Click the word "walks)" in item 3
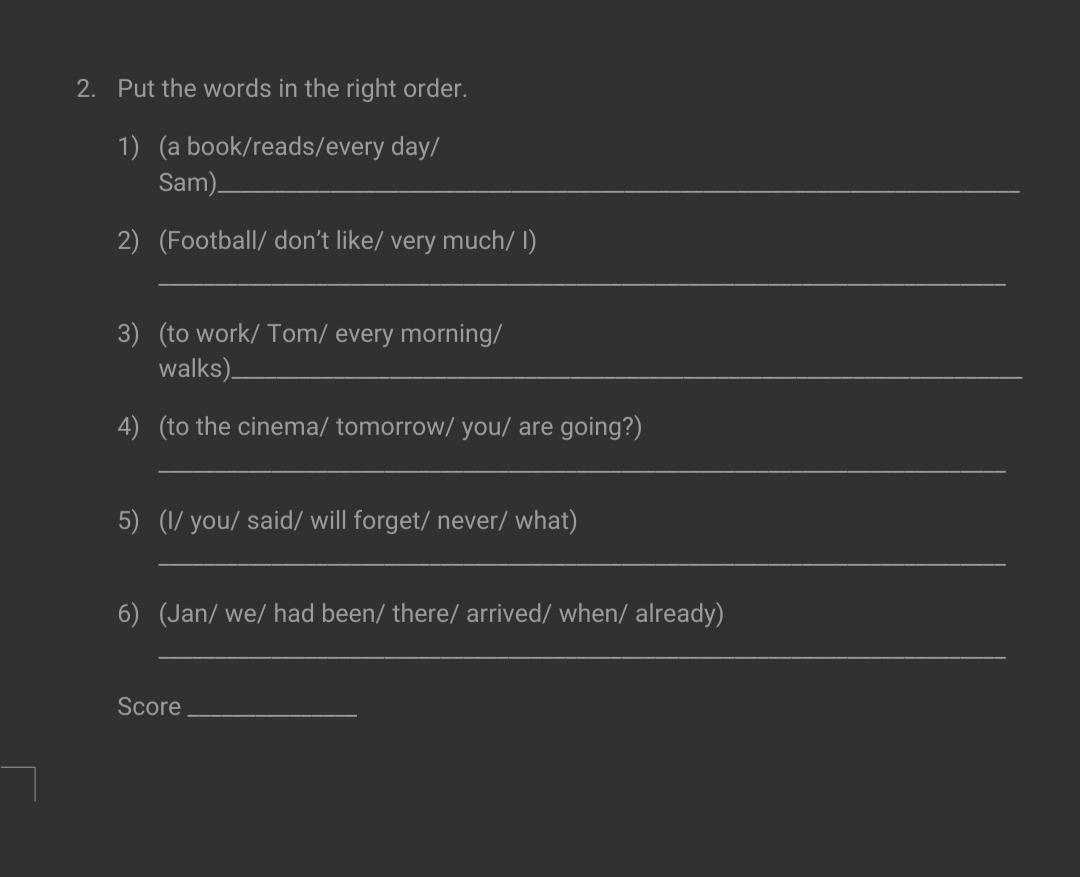Viewport: 1080px width, 877px height. click(x=194, y=369)
